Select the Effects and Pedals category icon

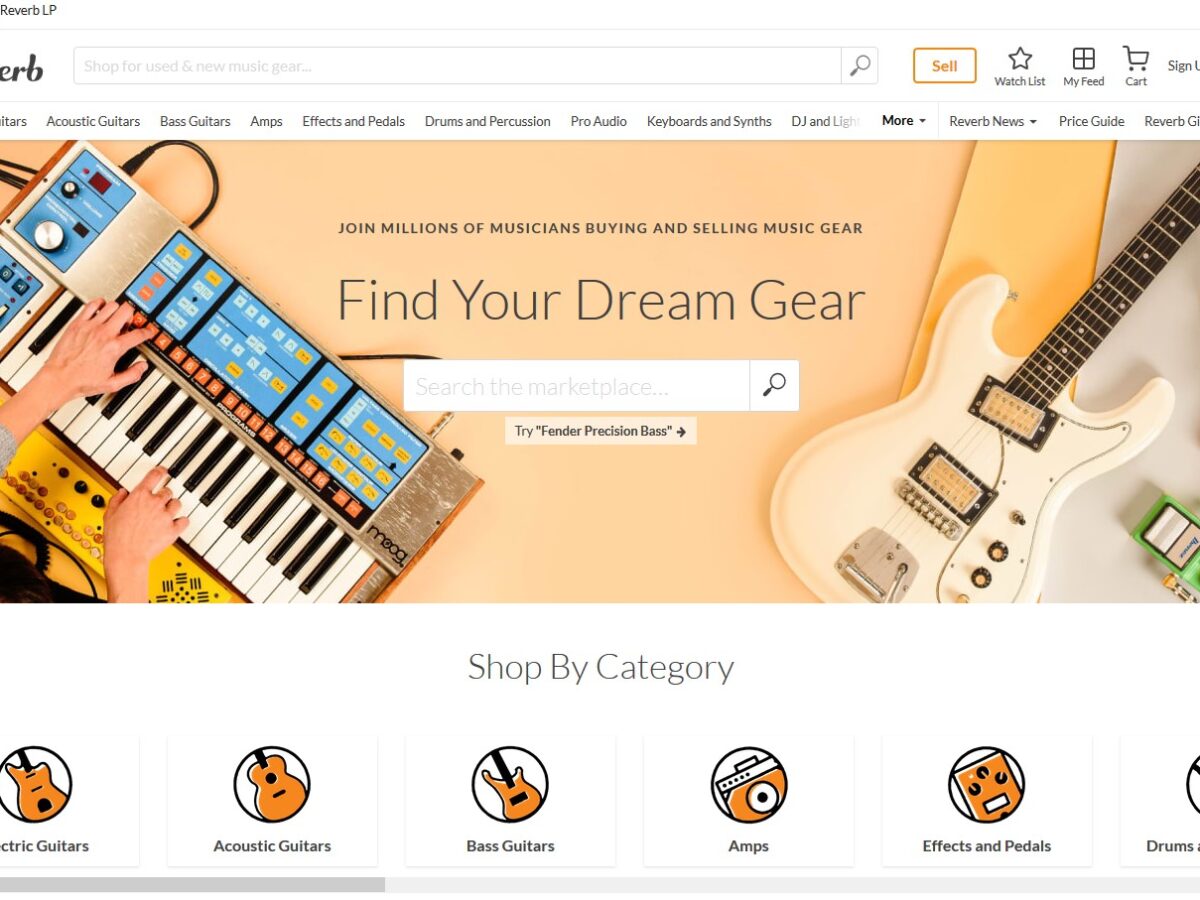(987, 785)
